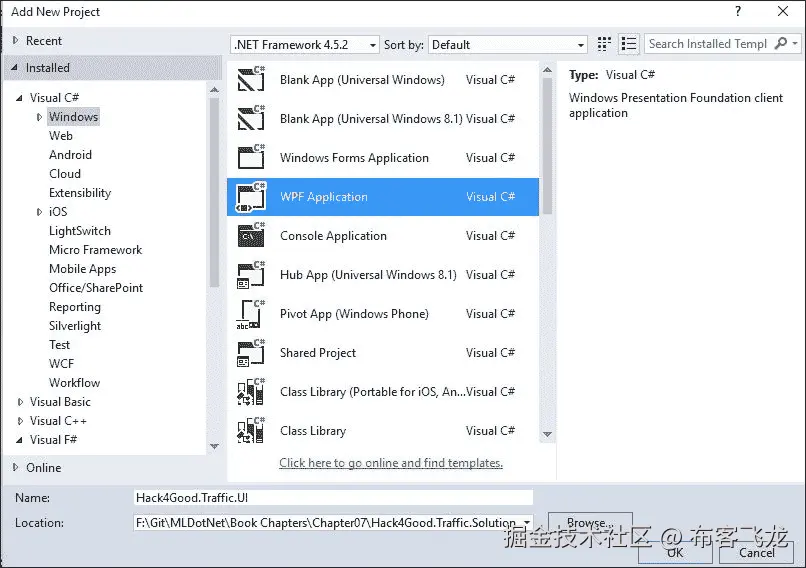The width and height of the screenshot is (806, 568).
Task: Focus the Search Installed Templates box
Action: pos(708,44)
